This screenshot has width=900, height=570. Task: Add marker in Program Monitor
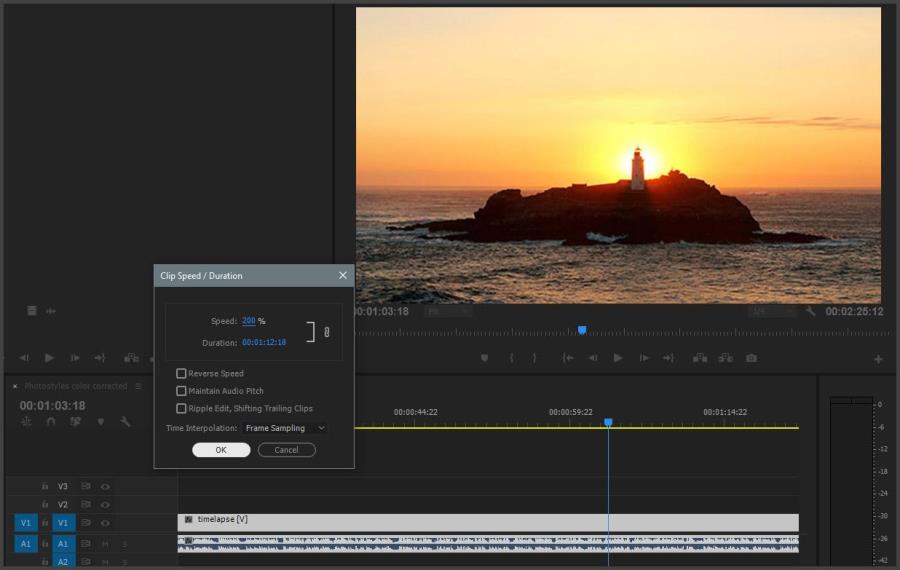(484, 358)
